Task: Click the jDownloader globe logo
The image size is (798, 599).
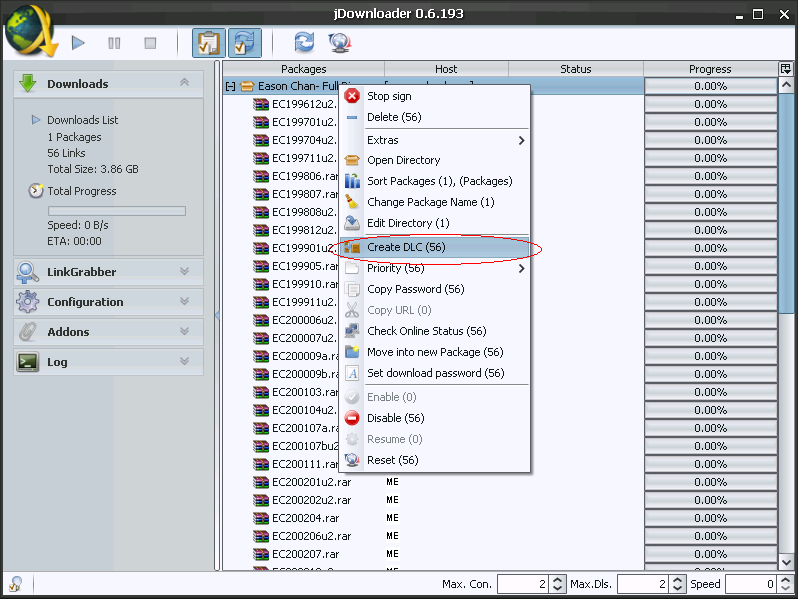Action: pyautogui.click(x=30, y=31)
